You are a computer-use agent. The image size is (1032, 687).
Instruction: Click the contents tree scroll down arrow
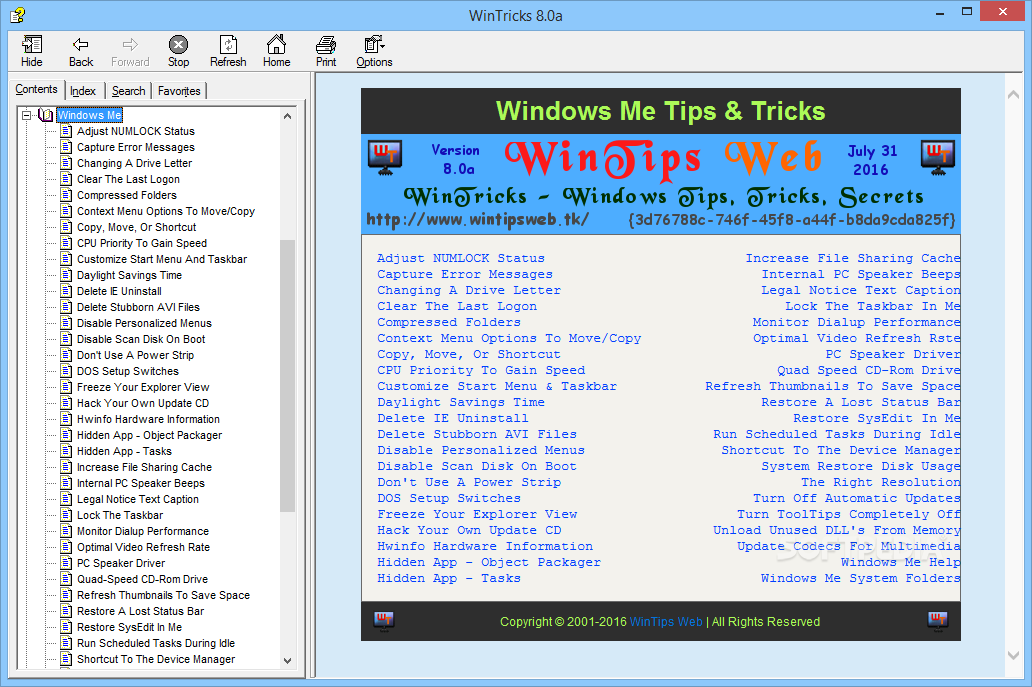287,661
